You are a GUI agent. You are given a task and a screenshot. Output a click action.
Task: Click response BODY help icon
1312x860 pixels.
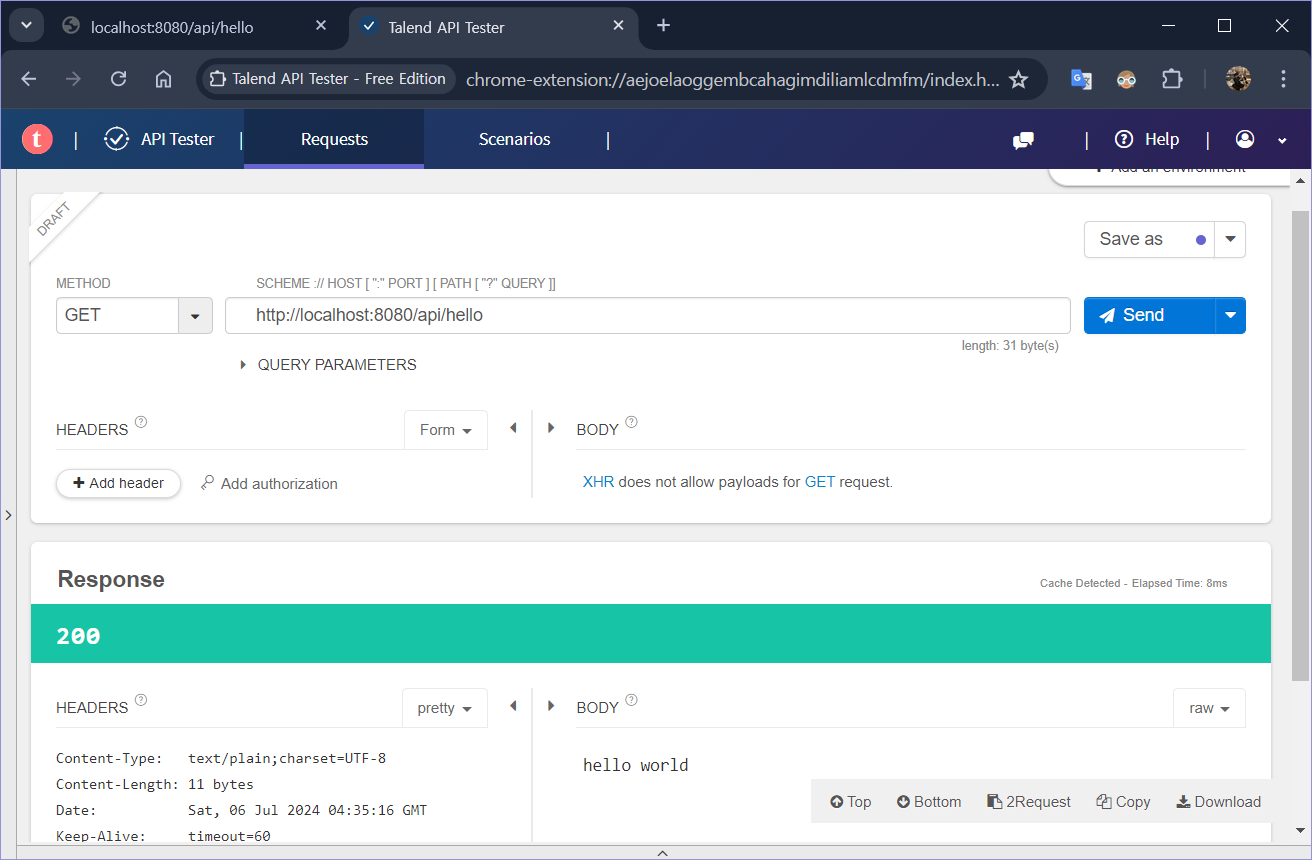pyautogui.click(x=631, y=700)
